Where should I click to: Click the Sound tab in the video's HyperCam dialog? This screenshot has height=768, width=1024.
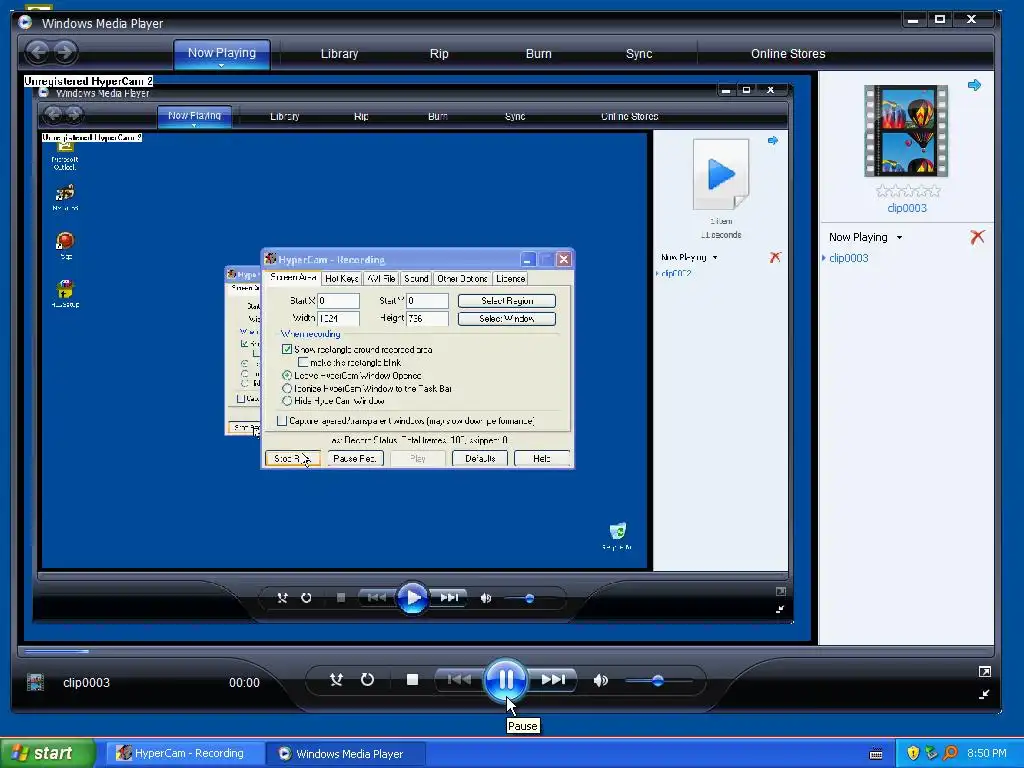point(416,278)
